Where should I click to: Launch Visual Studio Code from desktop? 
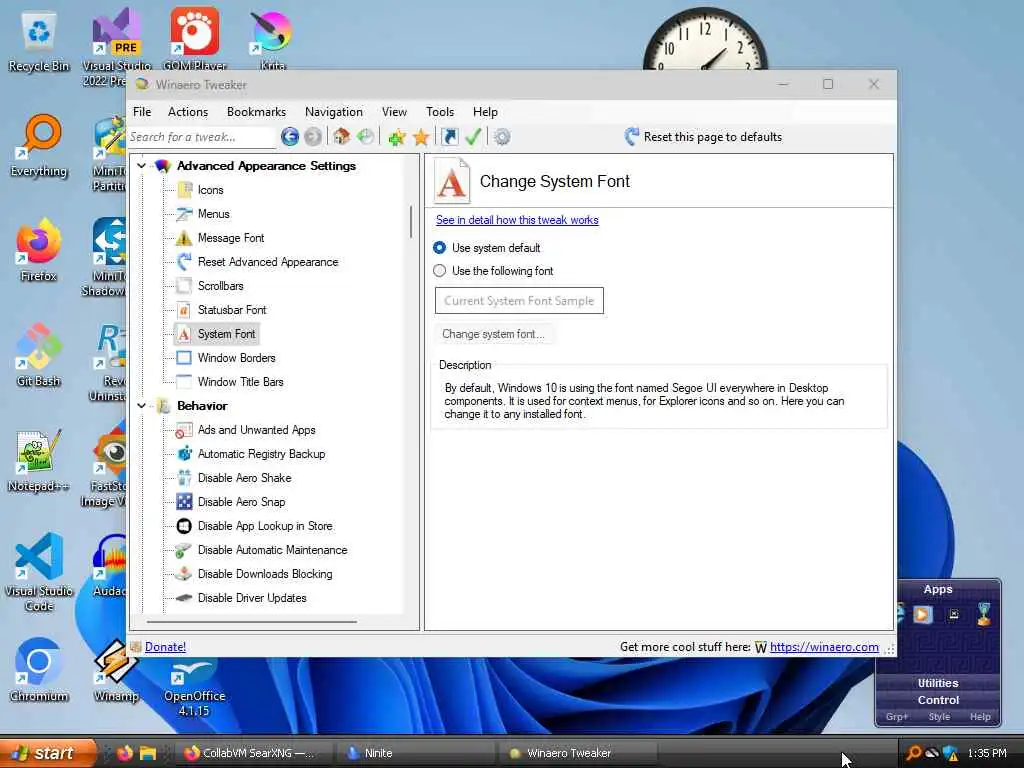[x=39, y=573]
